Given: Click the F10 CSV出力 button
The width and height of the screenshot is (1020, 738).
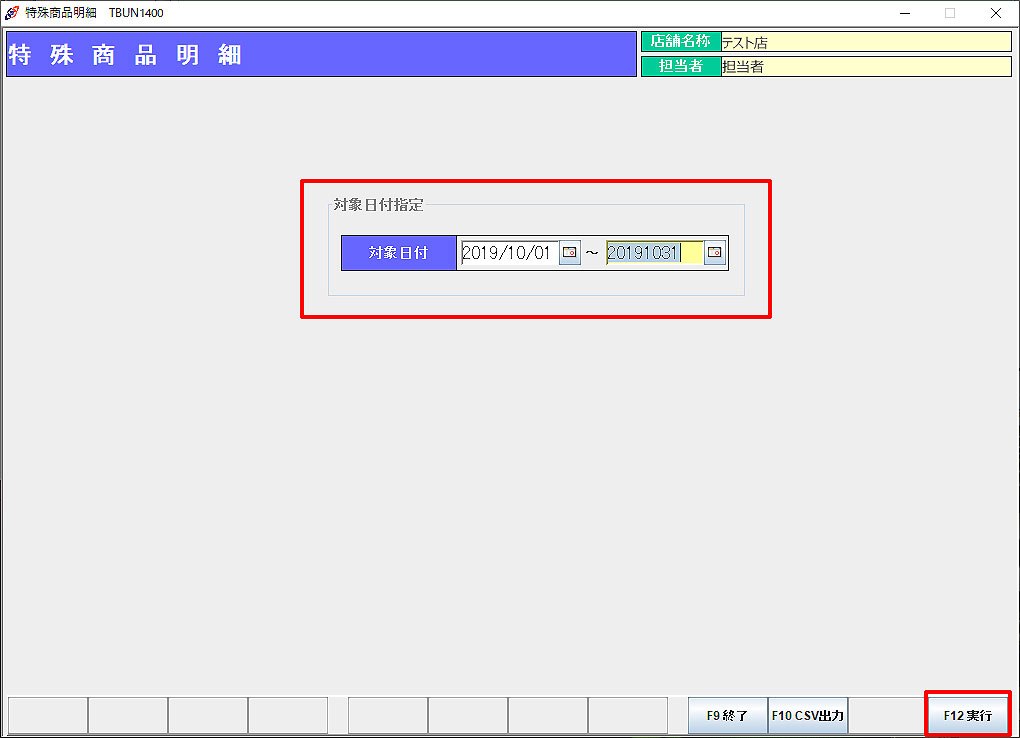Looking at the screenshot, I should pyautogui.click(x=807, y=715).
